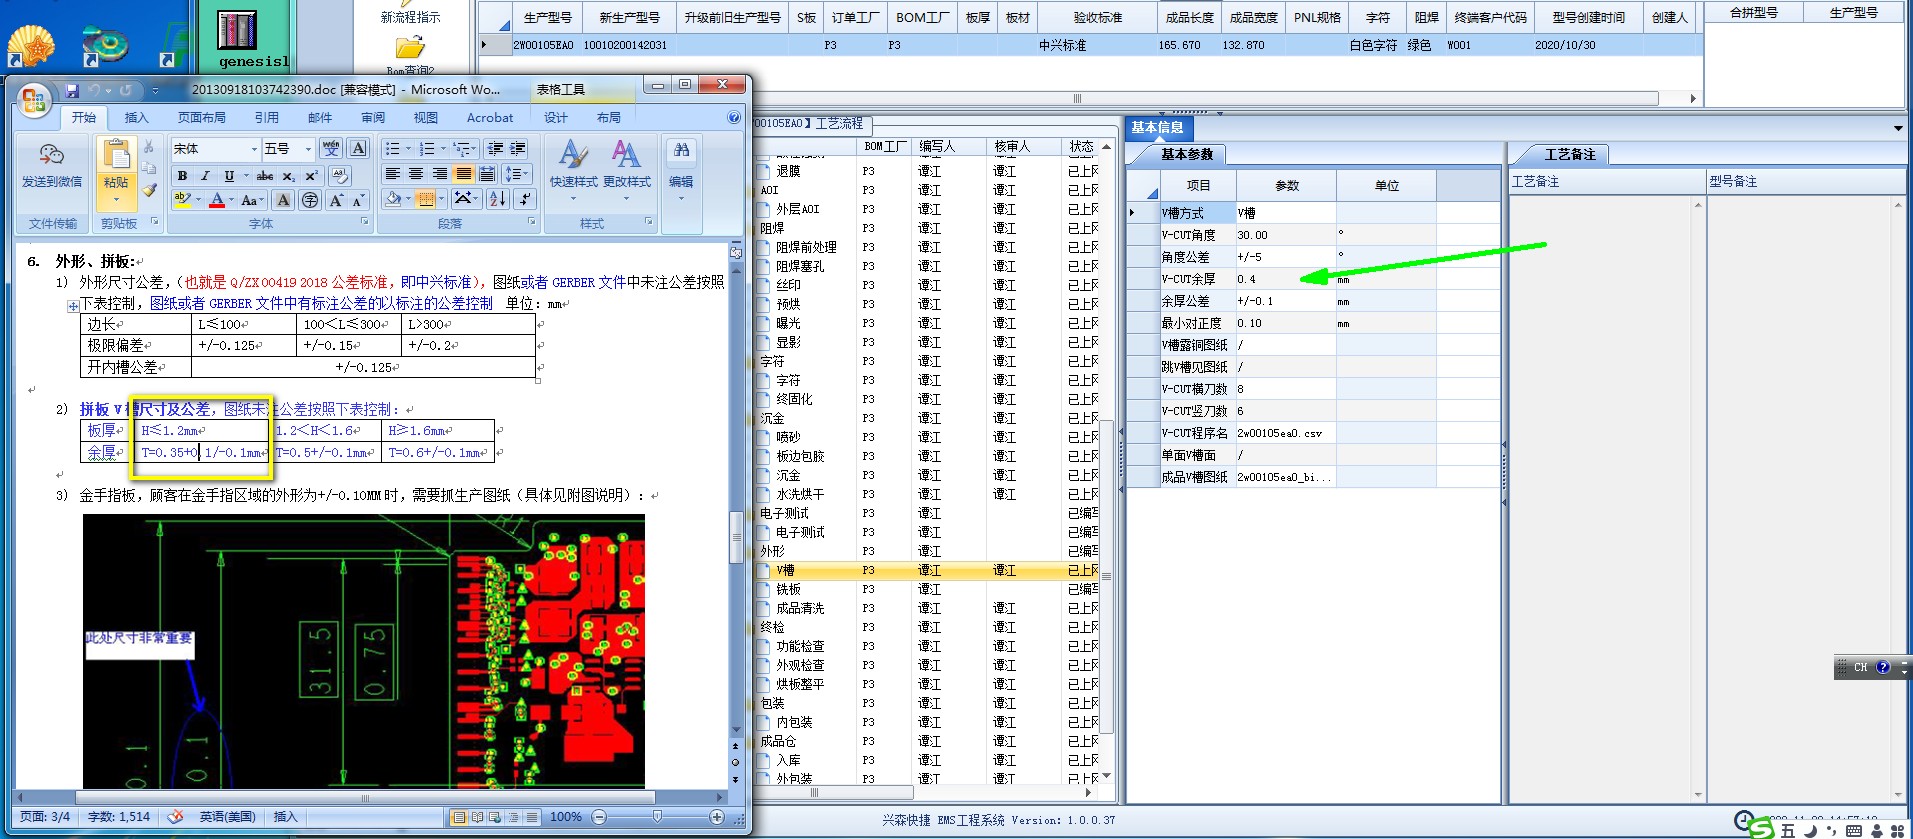Select the 工艺备注 tab in EMS window
This screenshot has width=1913, height=839.
[x=1570, y=154]
